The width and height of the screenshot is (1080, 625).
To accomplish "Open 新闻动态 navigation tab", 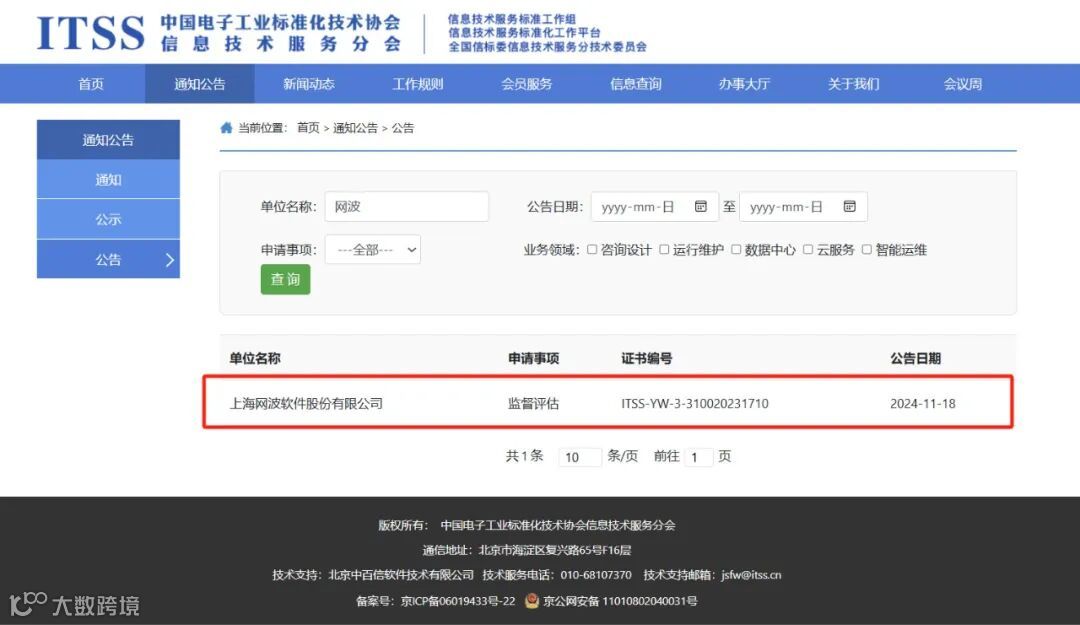I will [x=309, y=84].
